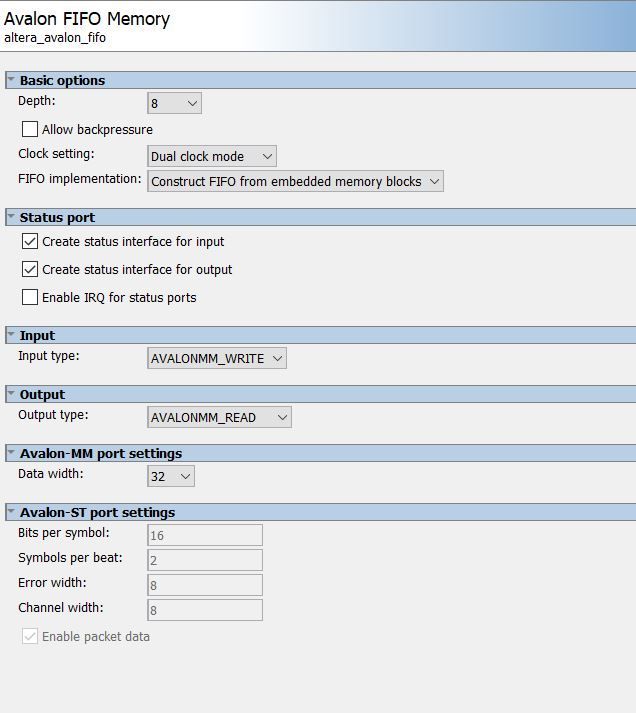
Task: Uncheck Create status interface for output
Action: 30,269
